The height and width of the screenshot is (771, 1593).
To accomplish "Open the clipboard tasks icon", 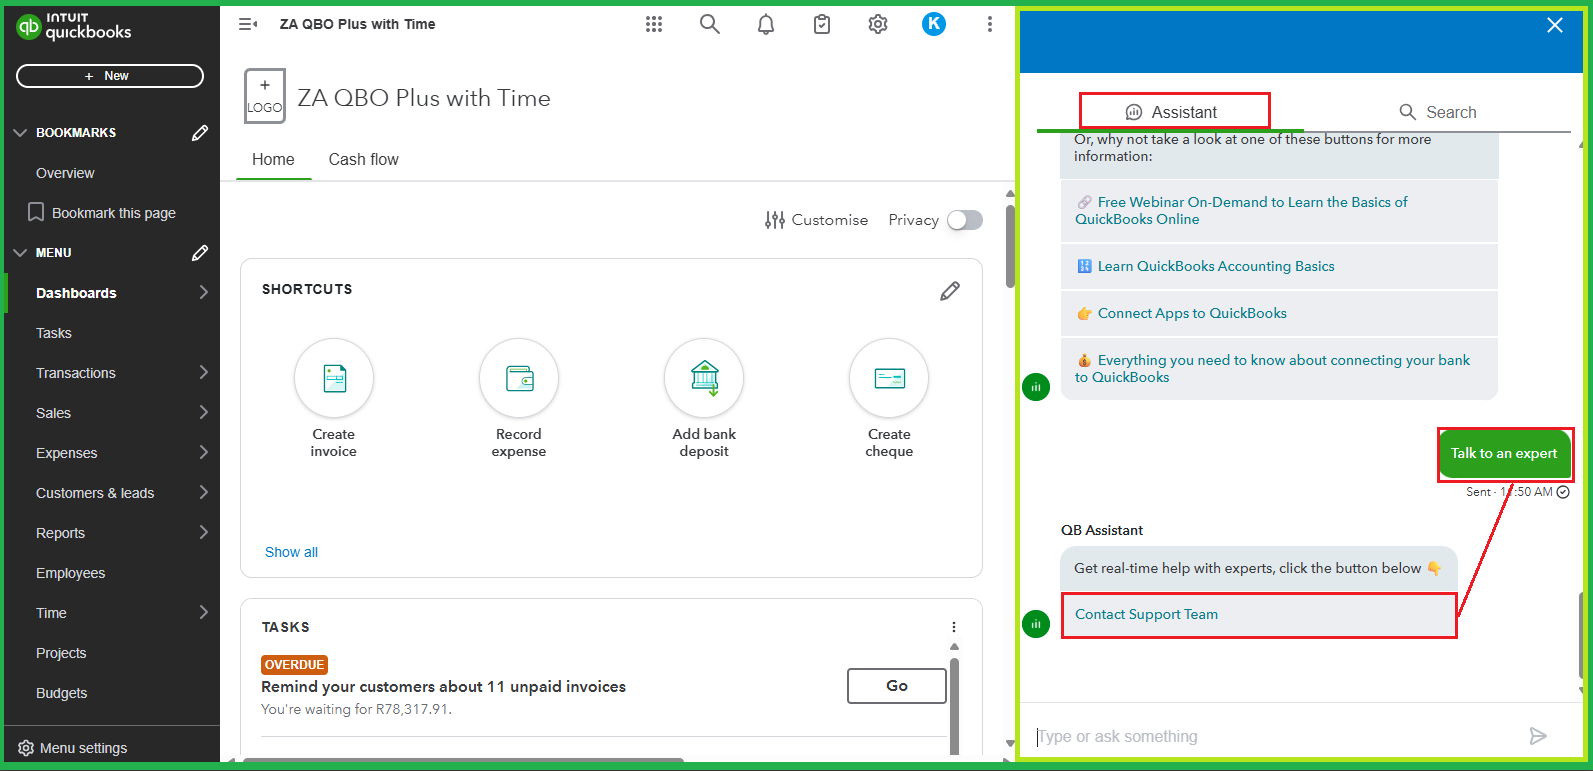I will pos(822,24).
